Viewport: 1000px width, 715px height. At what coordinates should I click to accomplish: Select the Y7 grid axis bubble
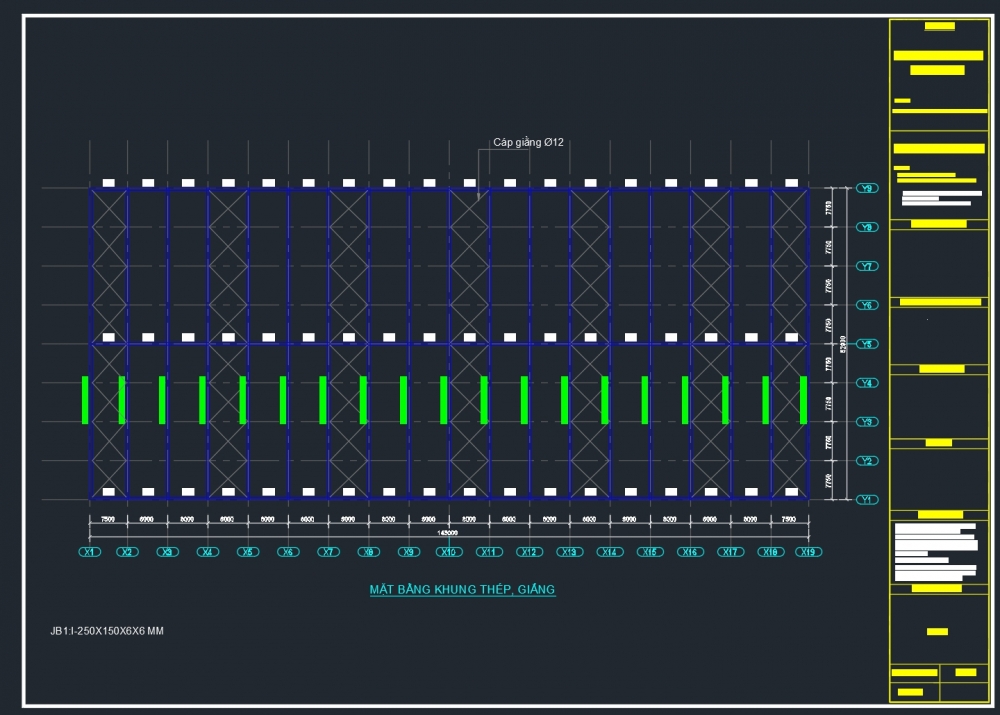(x=867, y=266)
